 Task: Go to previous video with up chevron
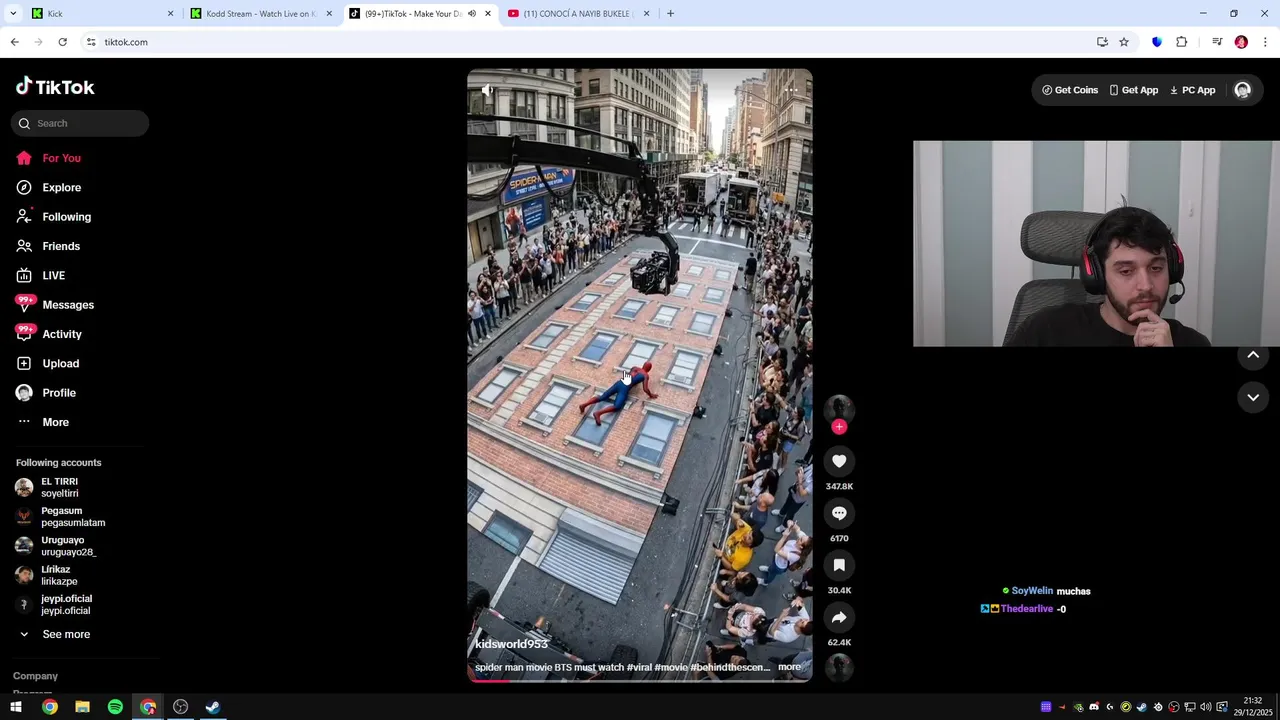(1253, 355)
